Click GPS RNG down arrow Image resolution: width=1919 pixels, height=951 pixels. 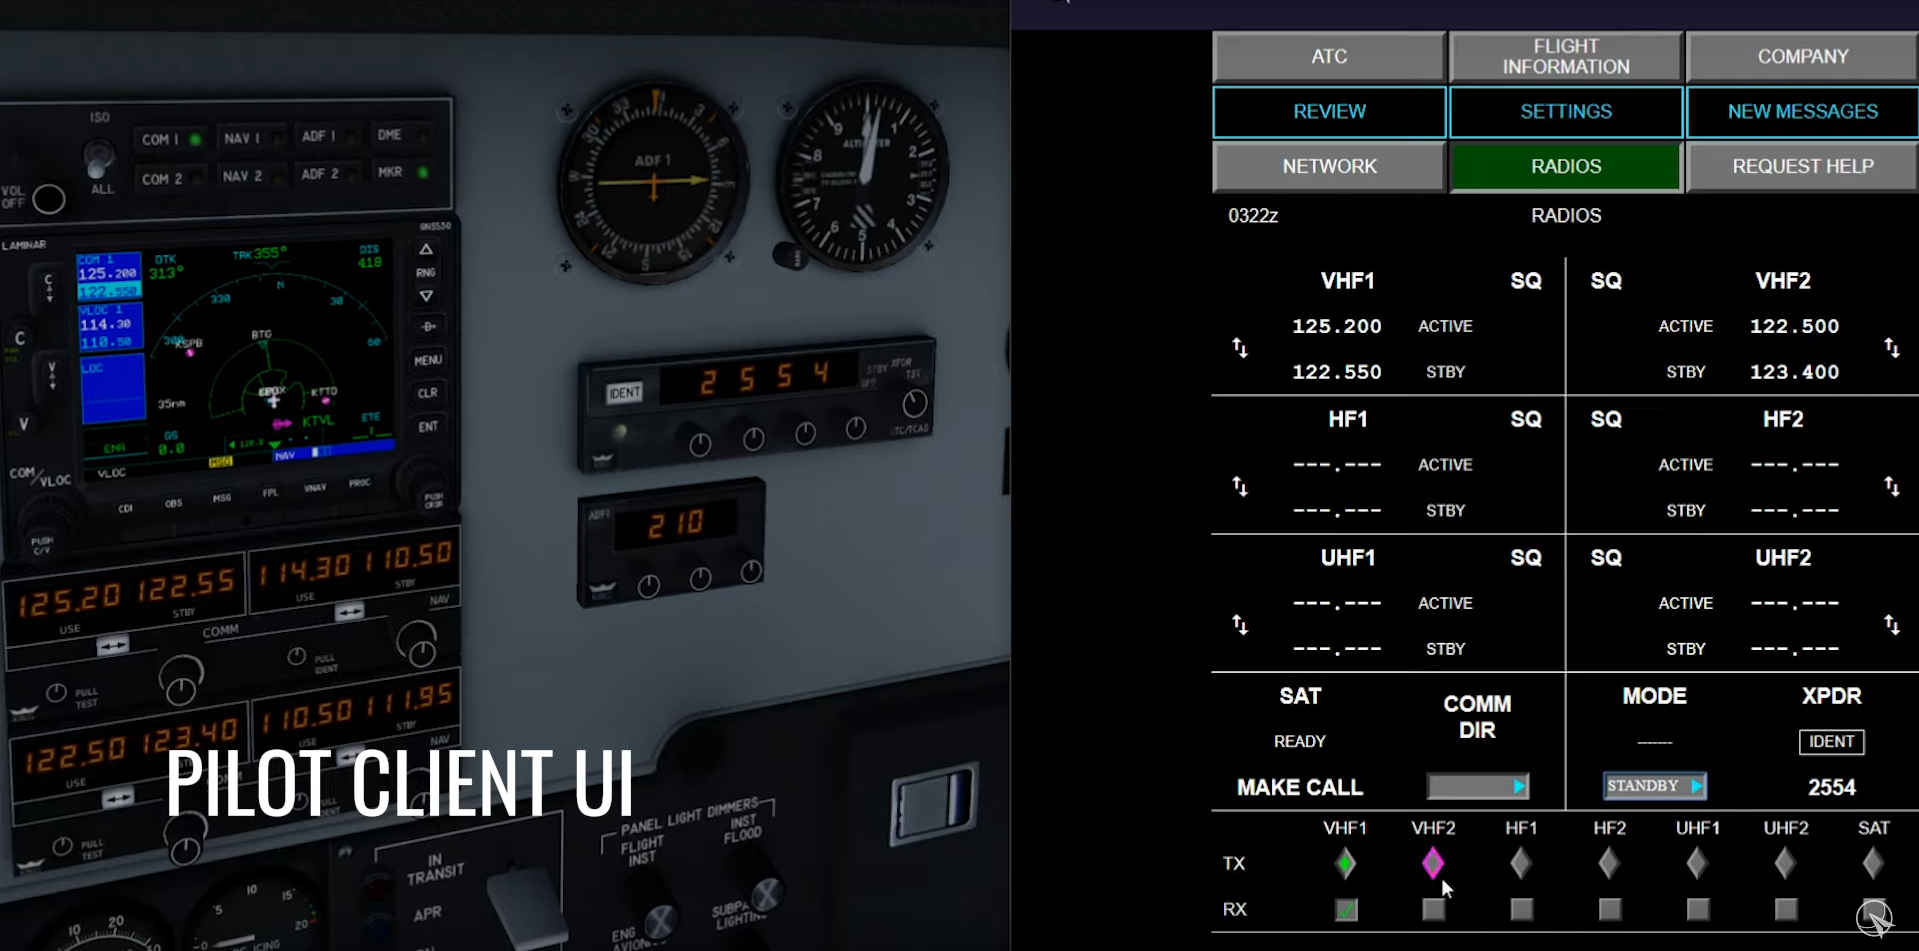426,296
